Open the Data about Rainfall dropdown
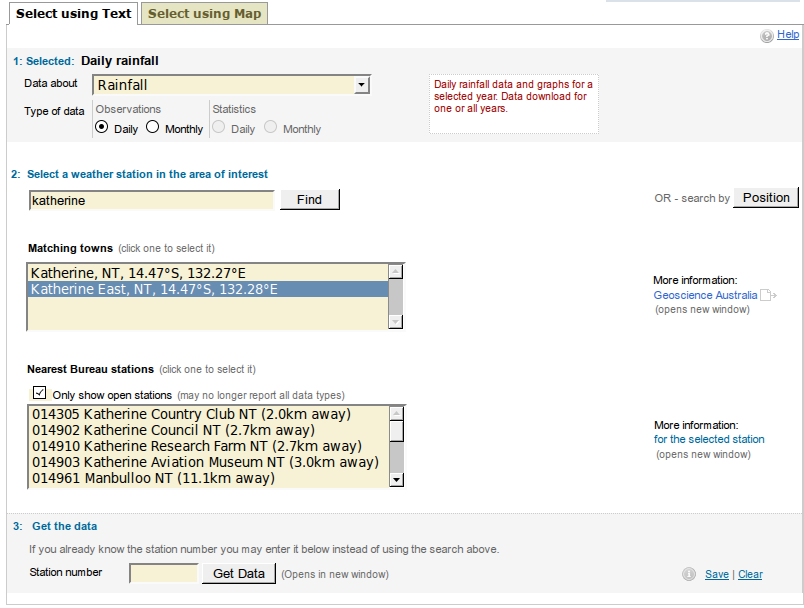The width and height of the screenshot is (804, 608). click(x=232, y=86)
